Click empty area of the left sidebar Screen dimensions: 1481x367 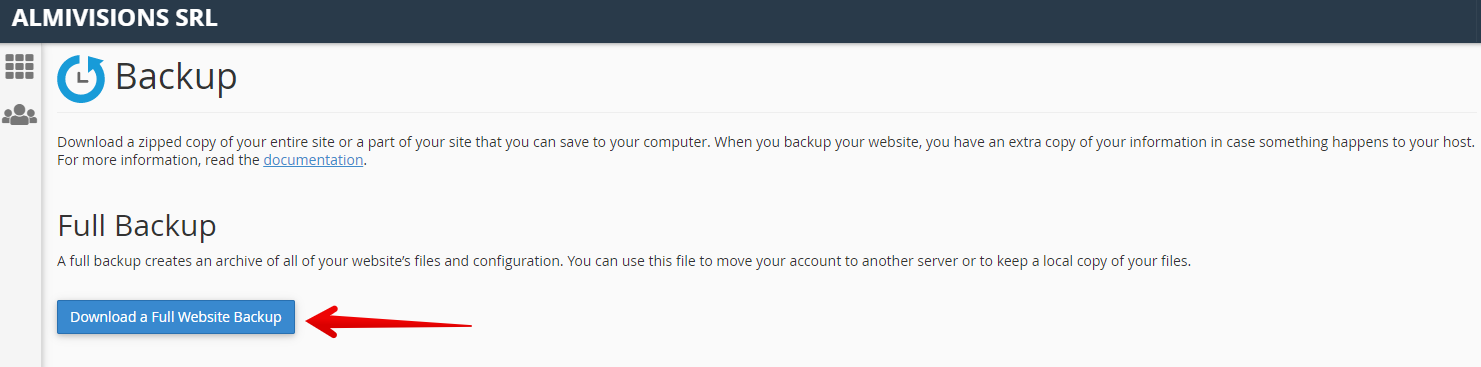[x=19, y=250]
